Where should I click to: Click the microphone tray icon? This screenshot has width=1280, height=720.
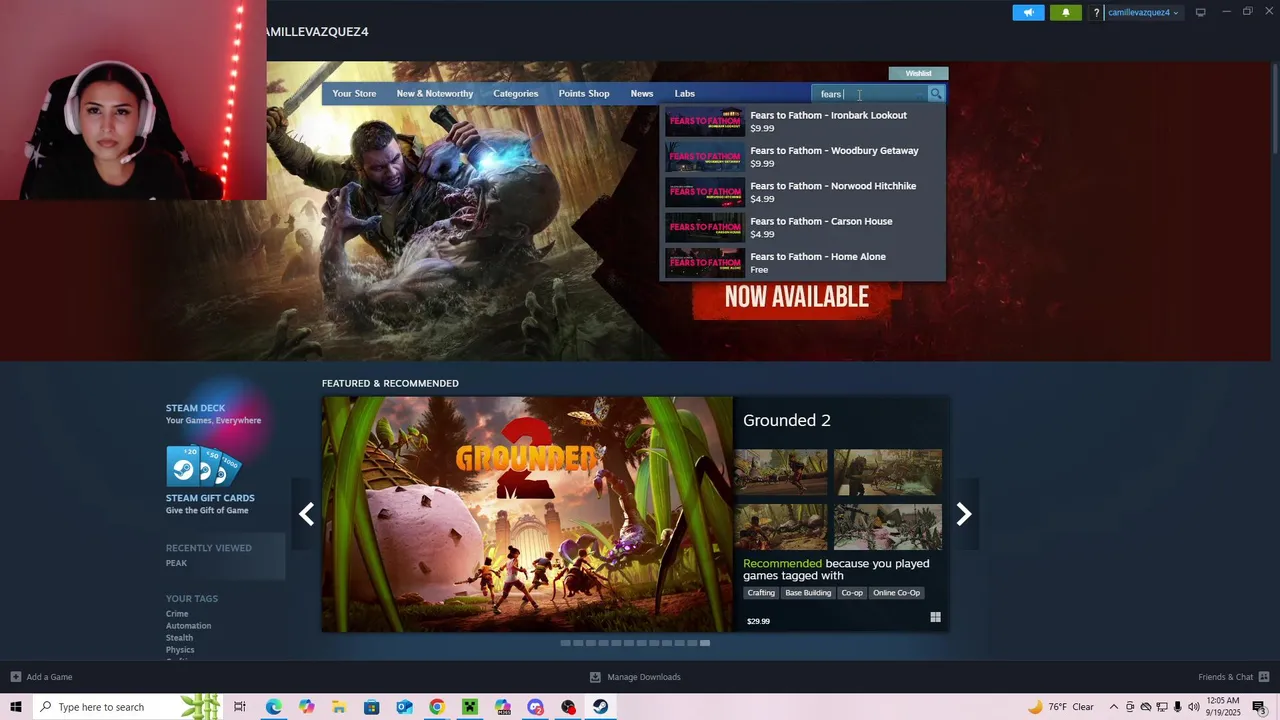tap(1177, 707)
